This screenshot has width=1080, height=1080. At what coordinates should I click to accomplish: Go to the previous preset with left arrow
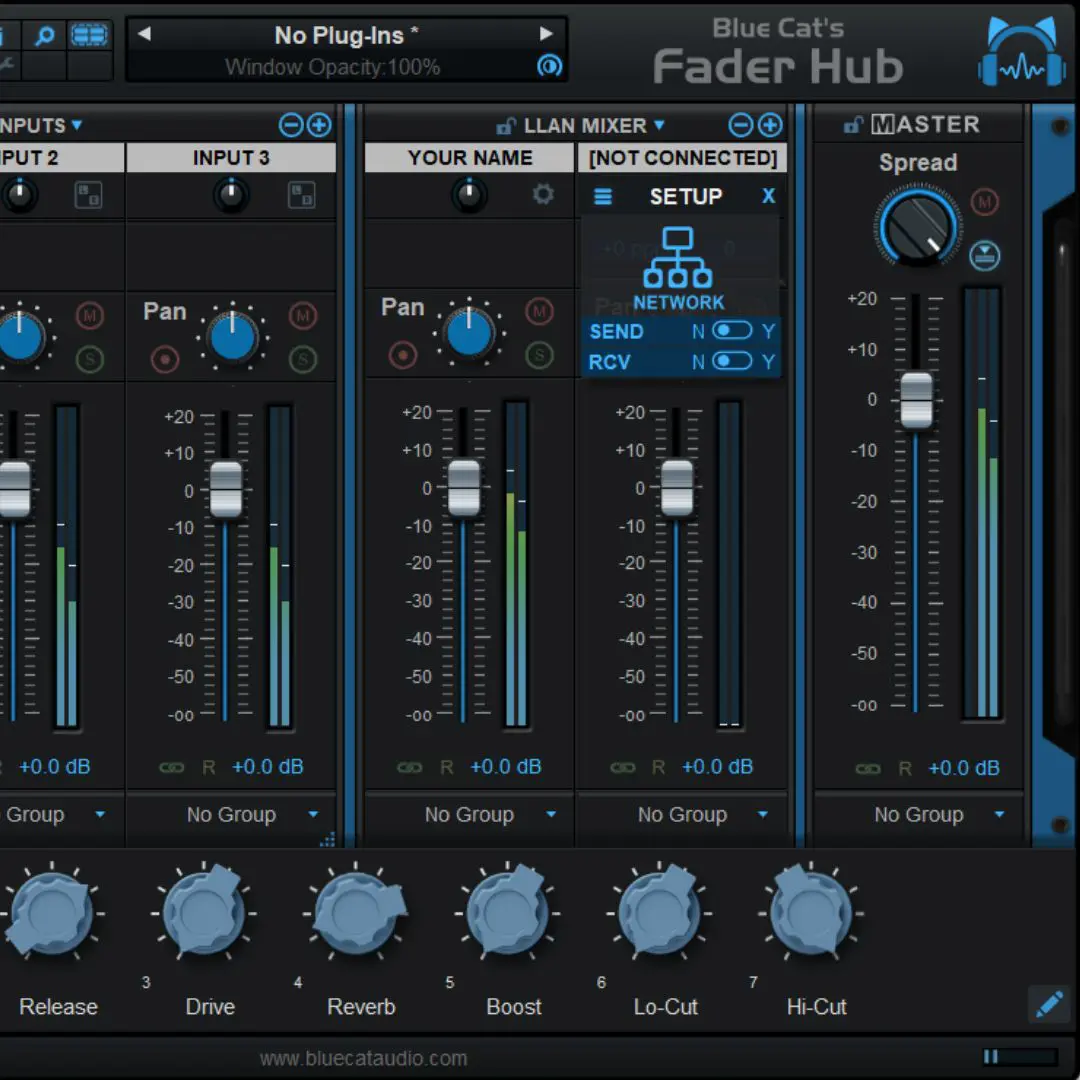(x=144, y=33)
